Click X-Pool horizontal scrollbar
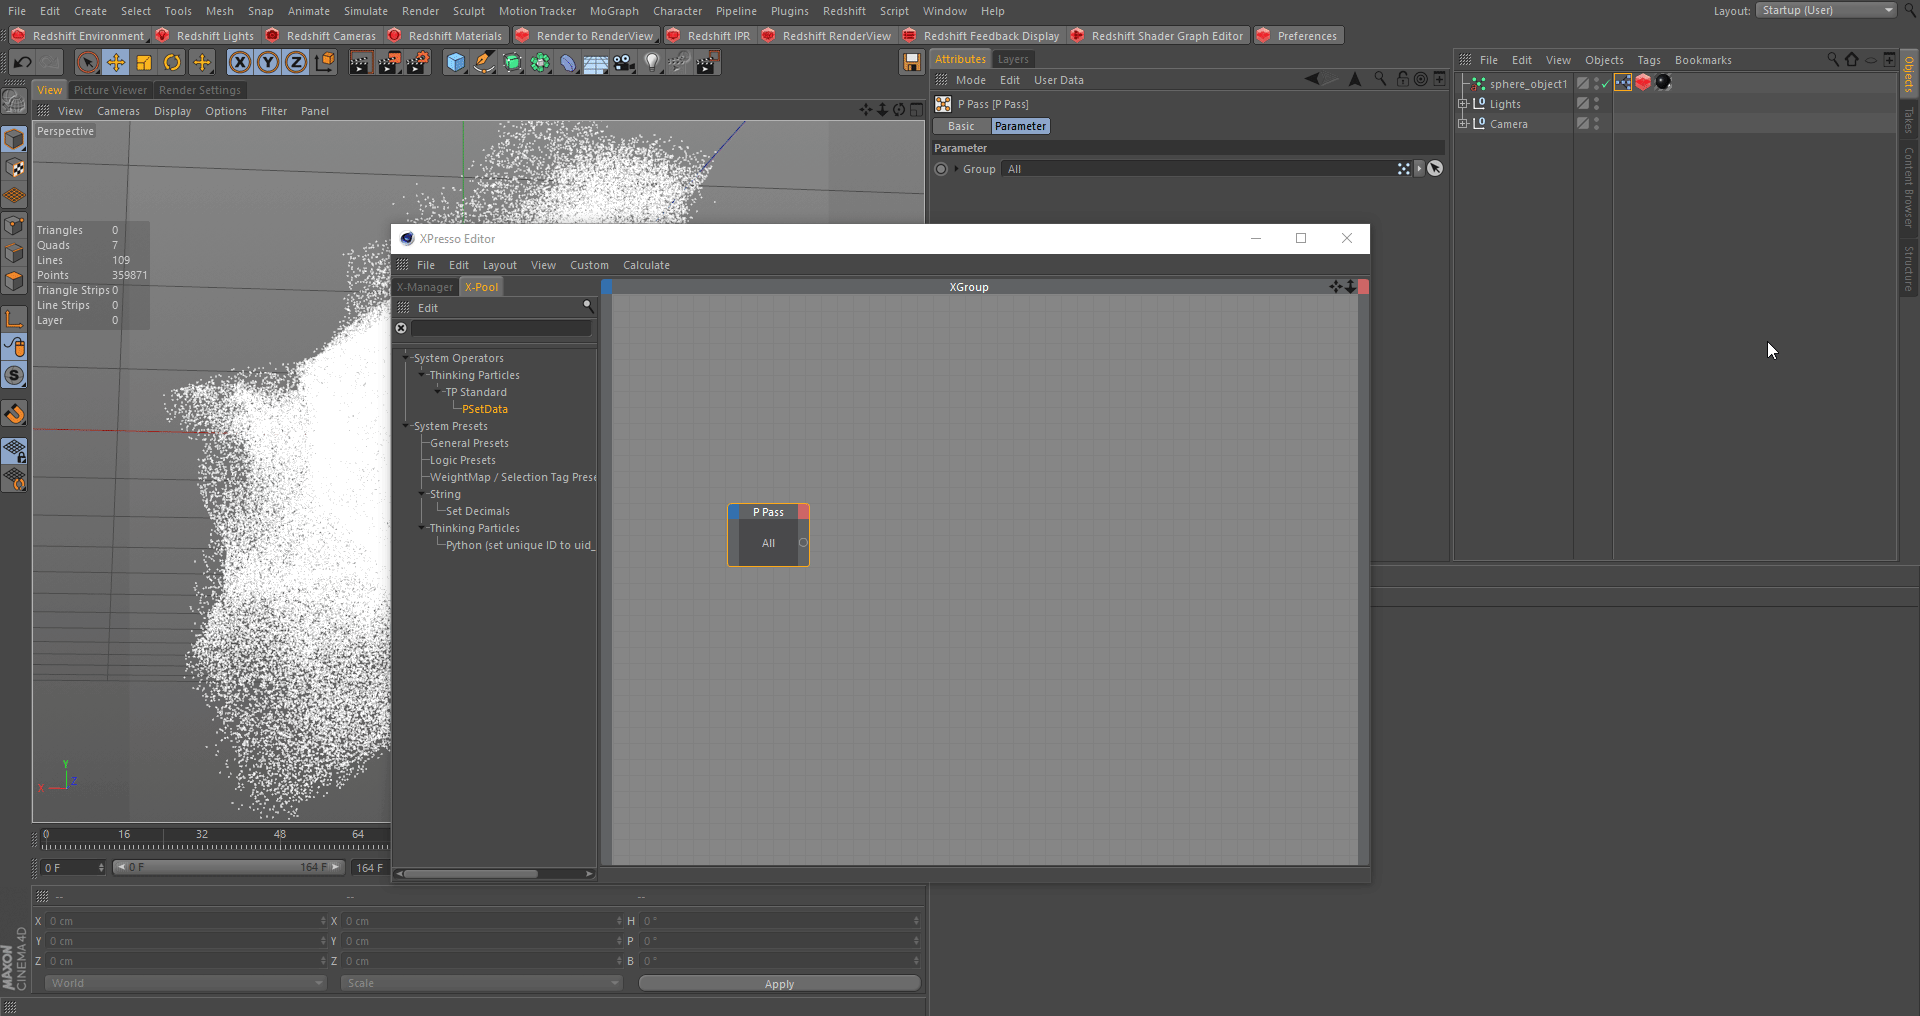Viewport: 1920px width, 1016px height. tap(470, 874)
